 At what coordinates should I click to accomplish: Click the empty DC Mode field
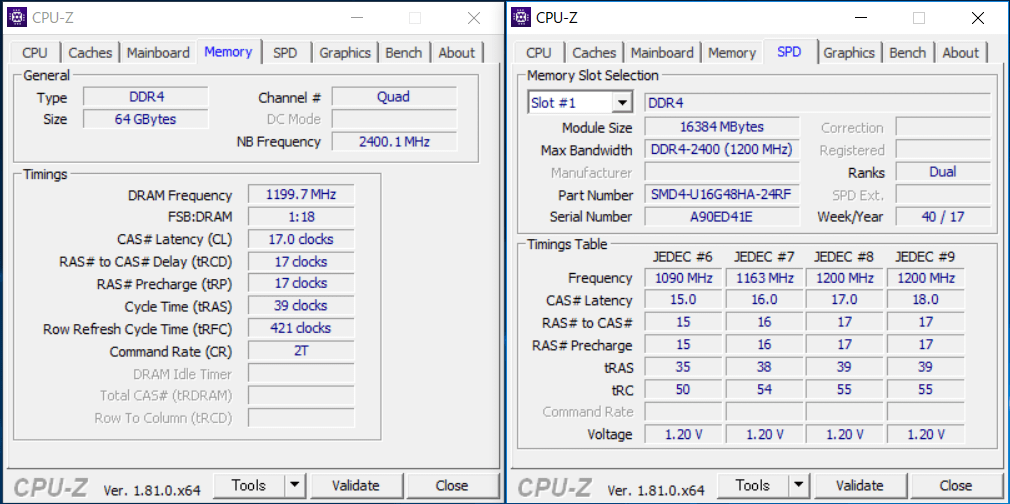coord(394,119)
